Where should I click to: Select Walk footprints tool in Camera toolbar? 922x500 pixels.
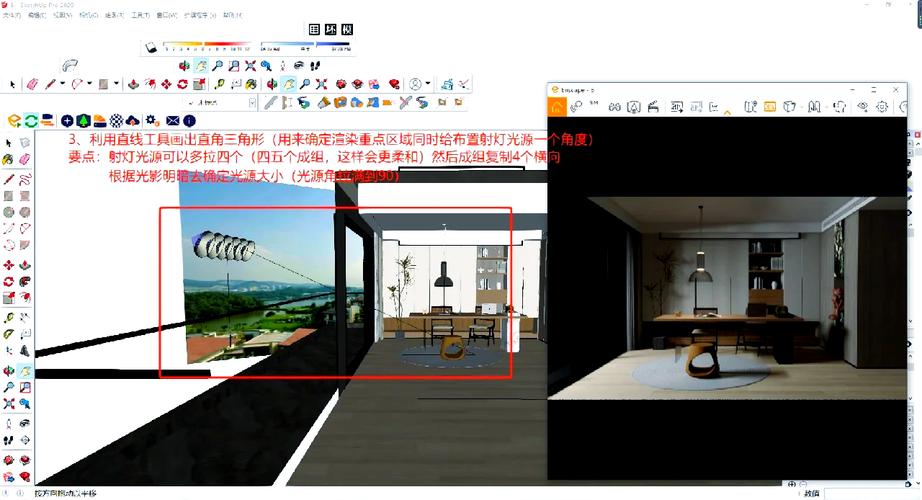point(315,66)
